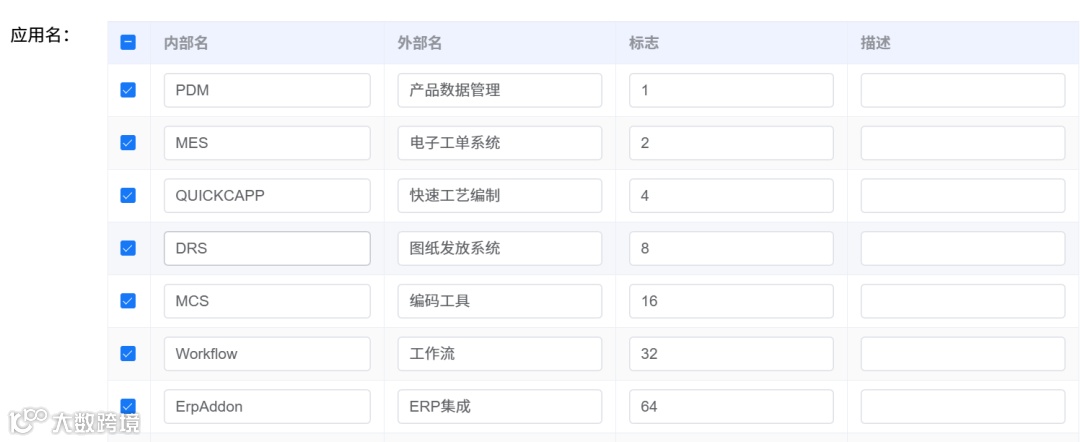This screenshot has width=1080, height=442.
Task: Uncheck the ErpAddon row checkbox
Action: [128, 406]
